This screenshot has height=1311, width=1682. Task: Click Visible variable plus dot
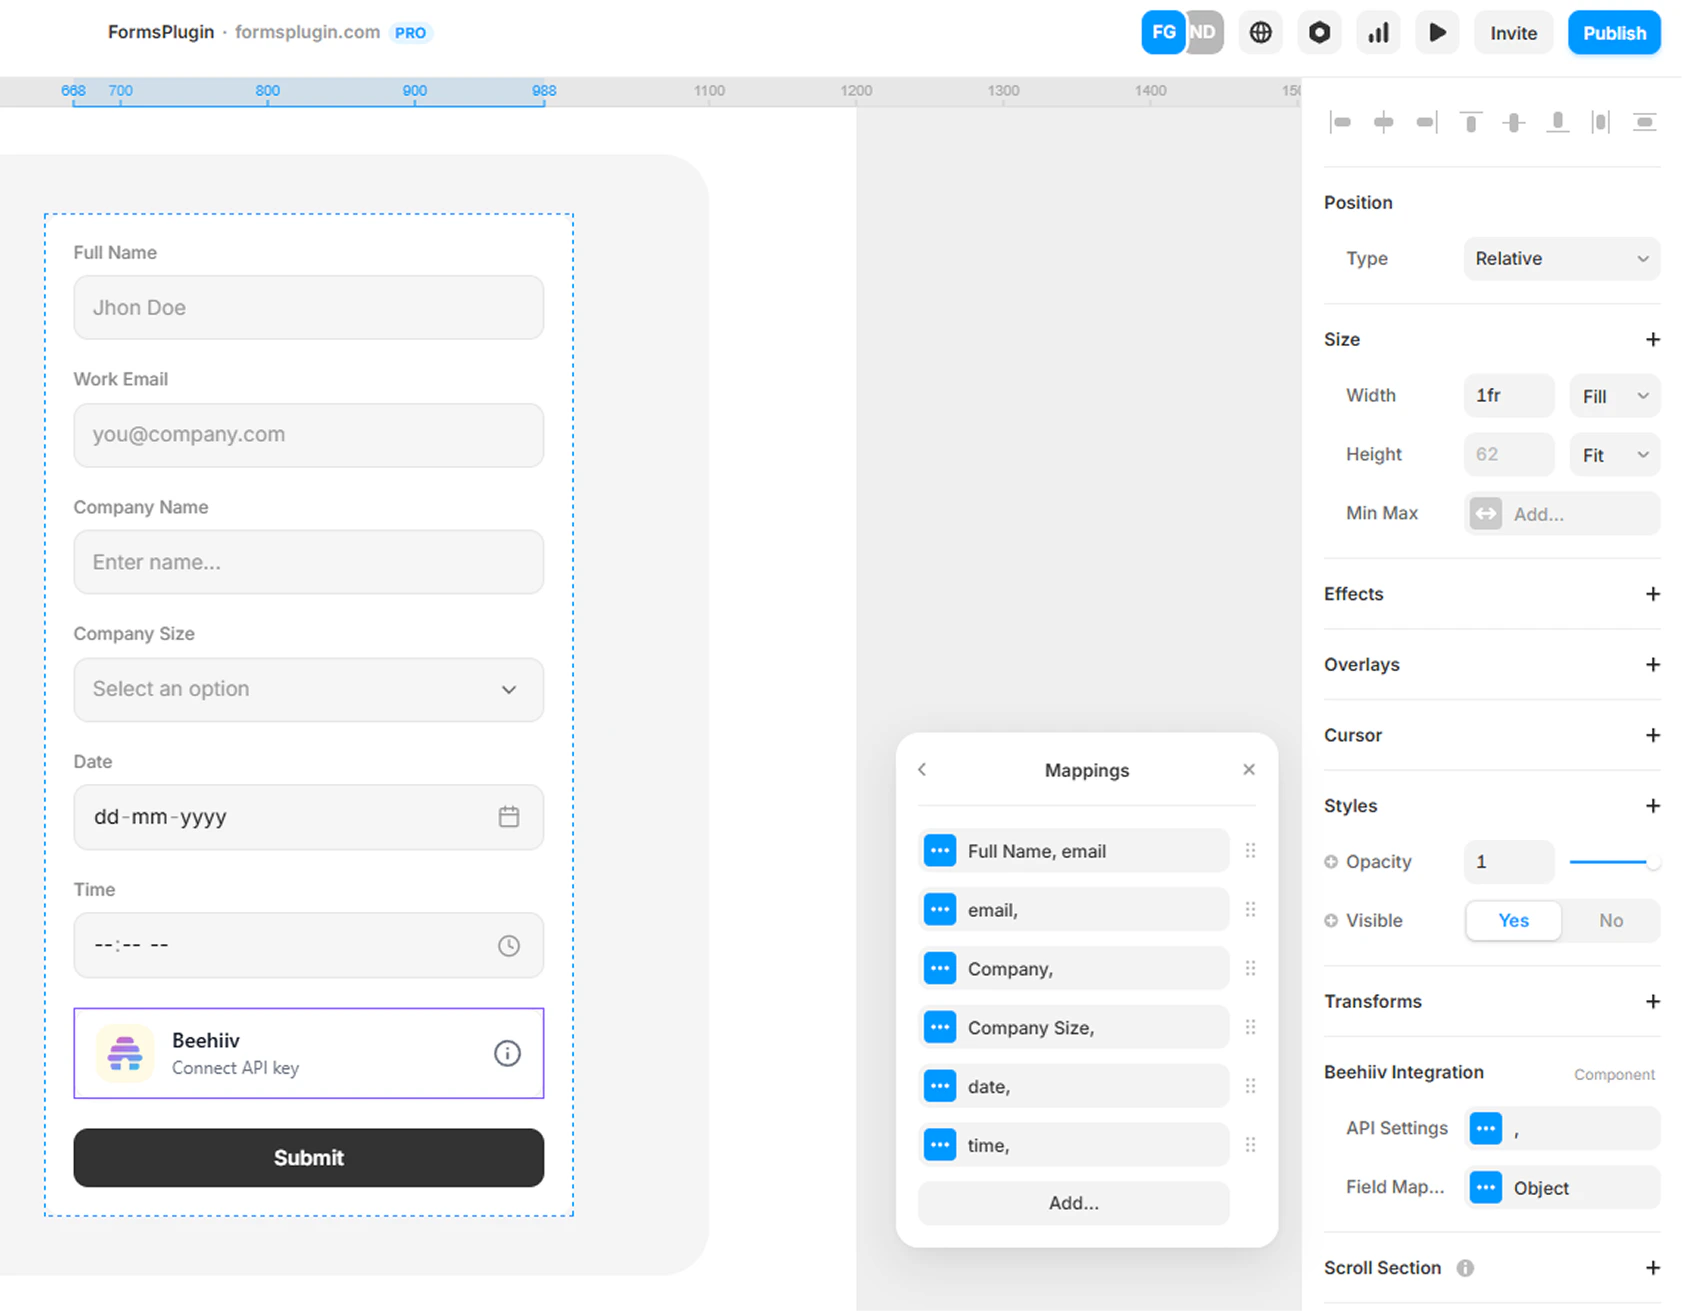coord(1331,921)
